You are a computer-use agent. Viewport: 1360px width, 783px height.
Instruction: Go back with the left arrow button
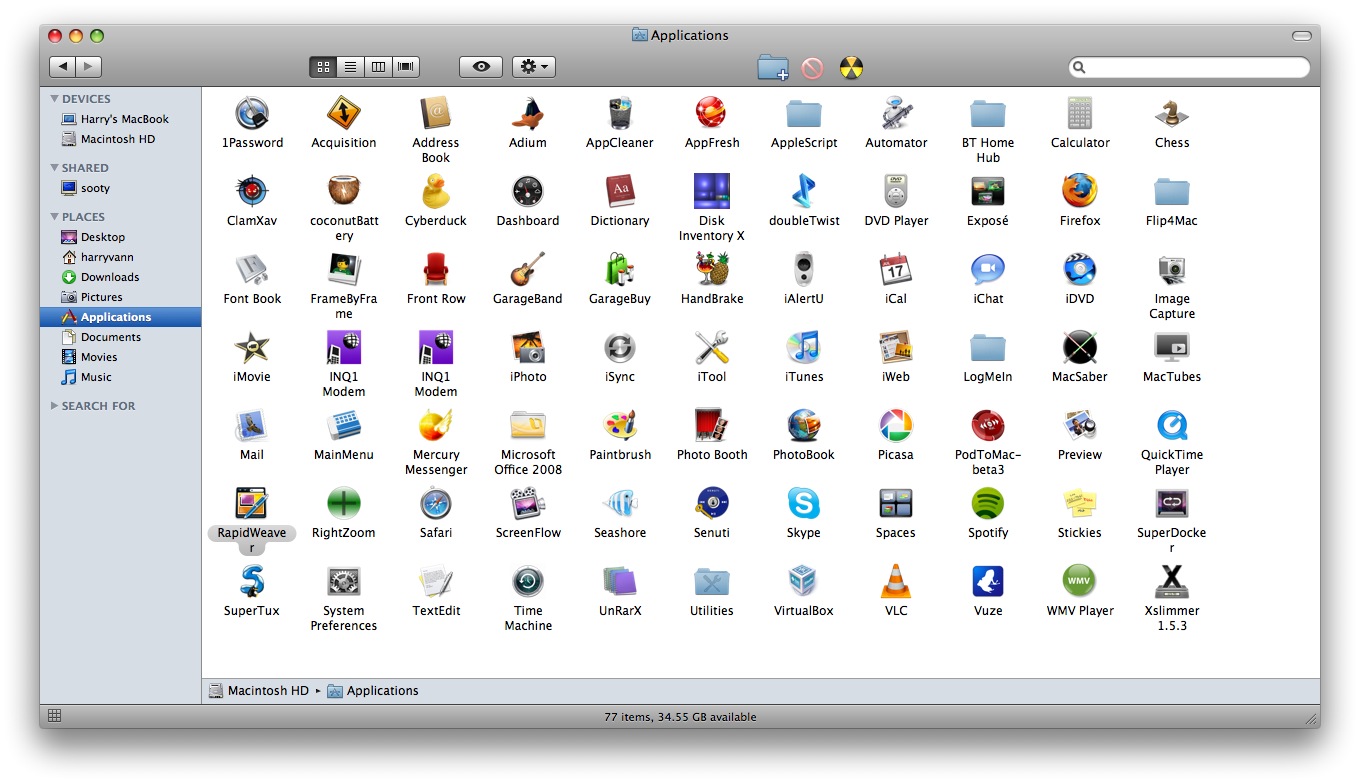[62, 67]
